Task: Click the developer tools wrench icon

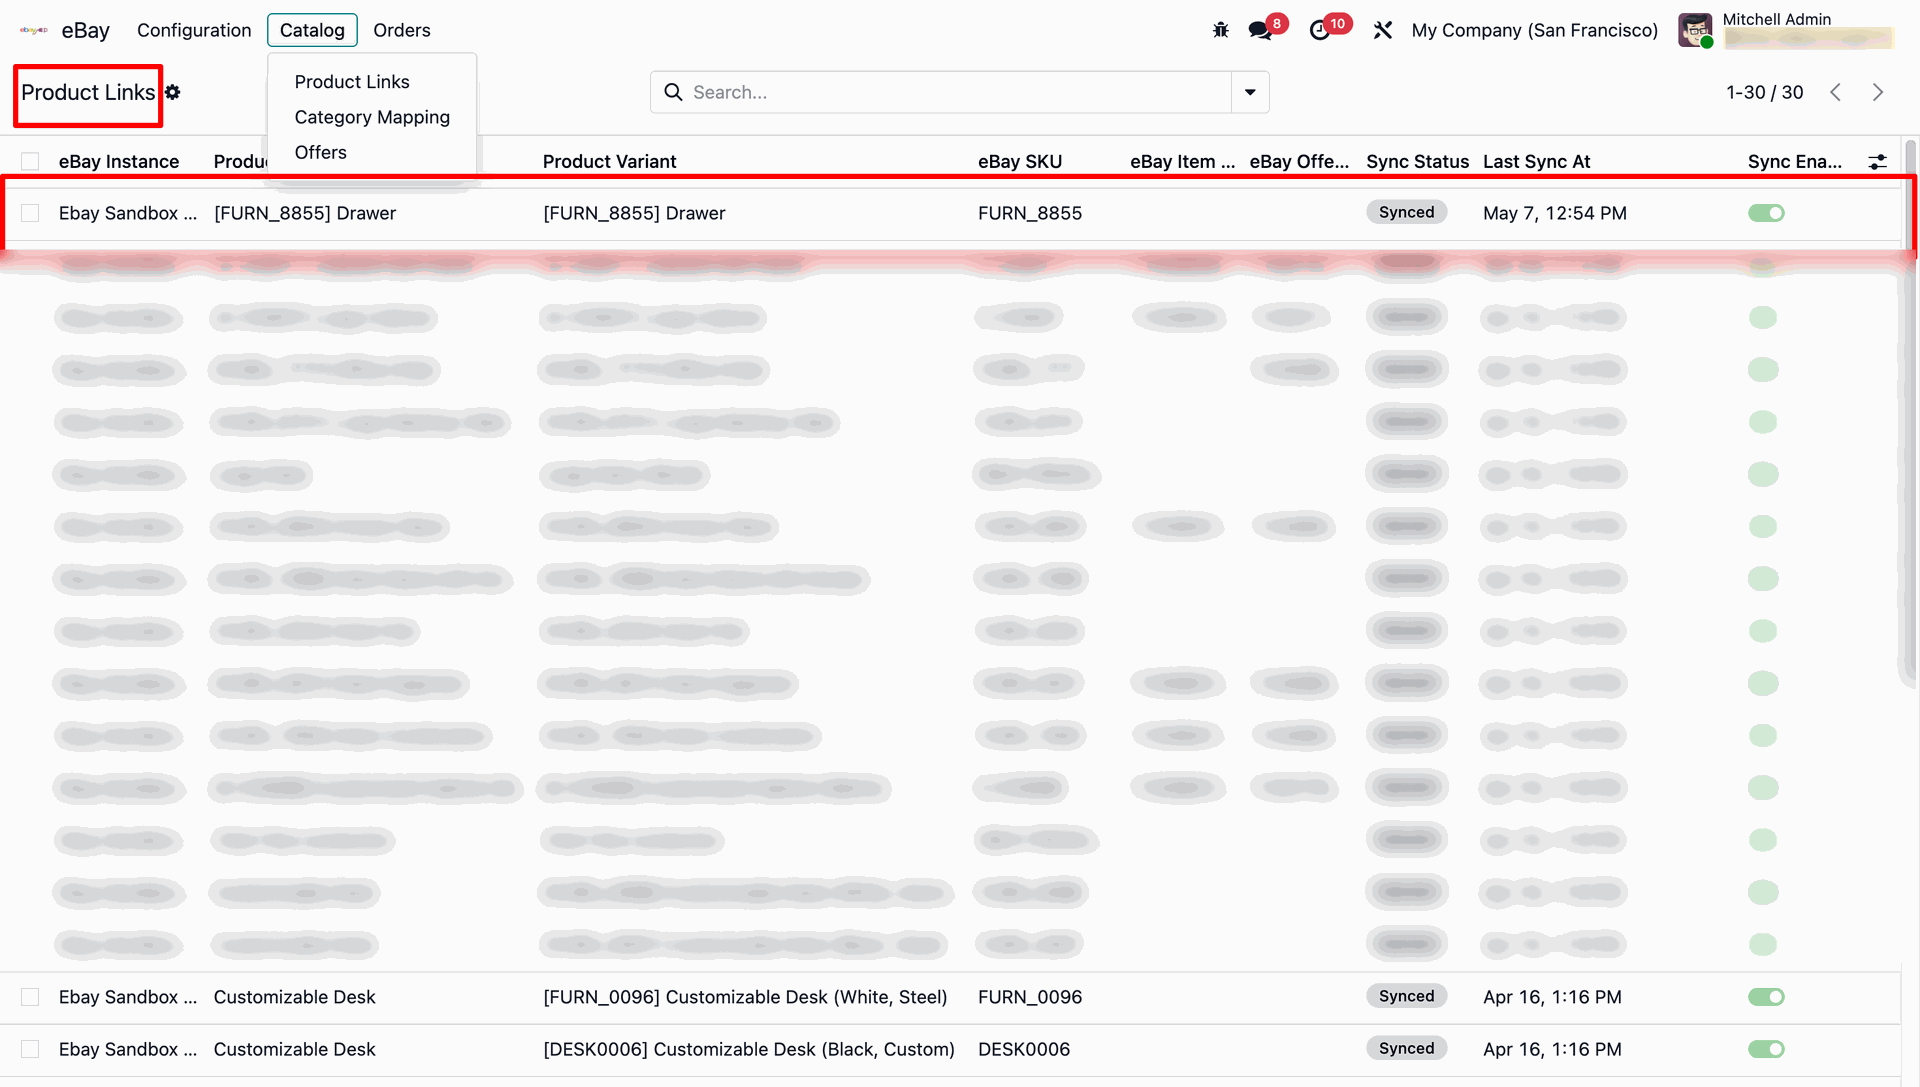Action: pyautogui.click(x=1383, y=30)
